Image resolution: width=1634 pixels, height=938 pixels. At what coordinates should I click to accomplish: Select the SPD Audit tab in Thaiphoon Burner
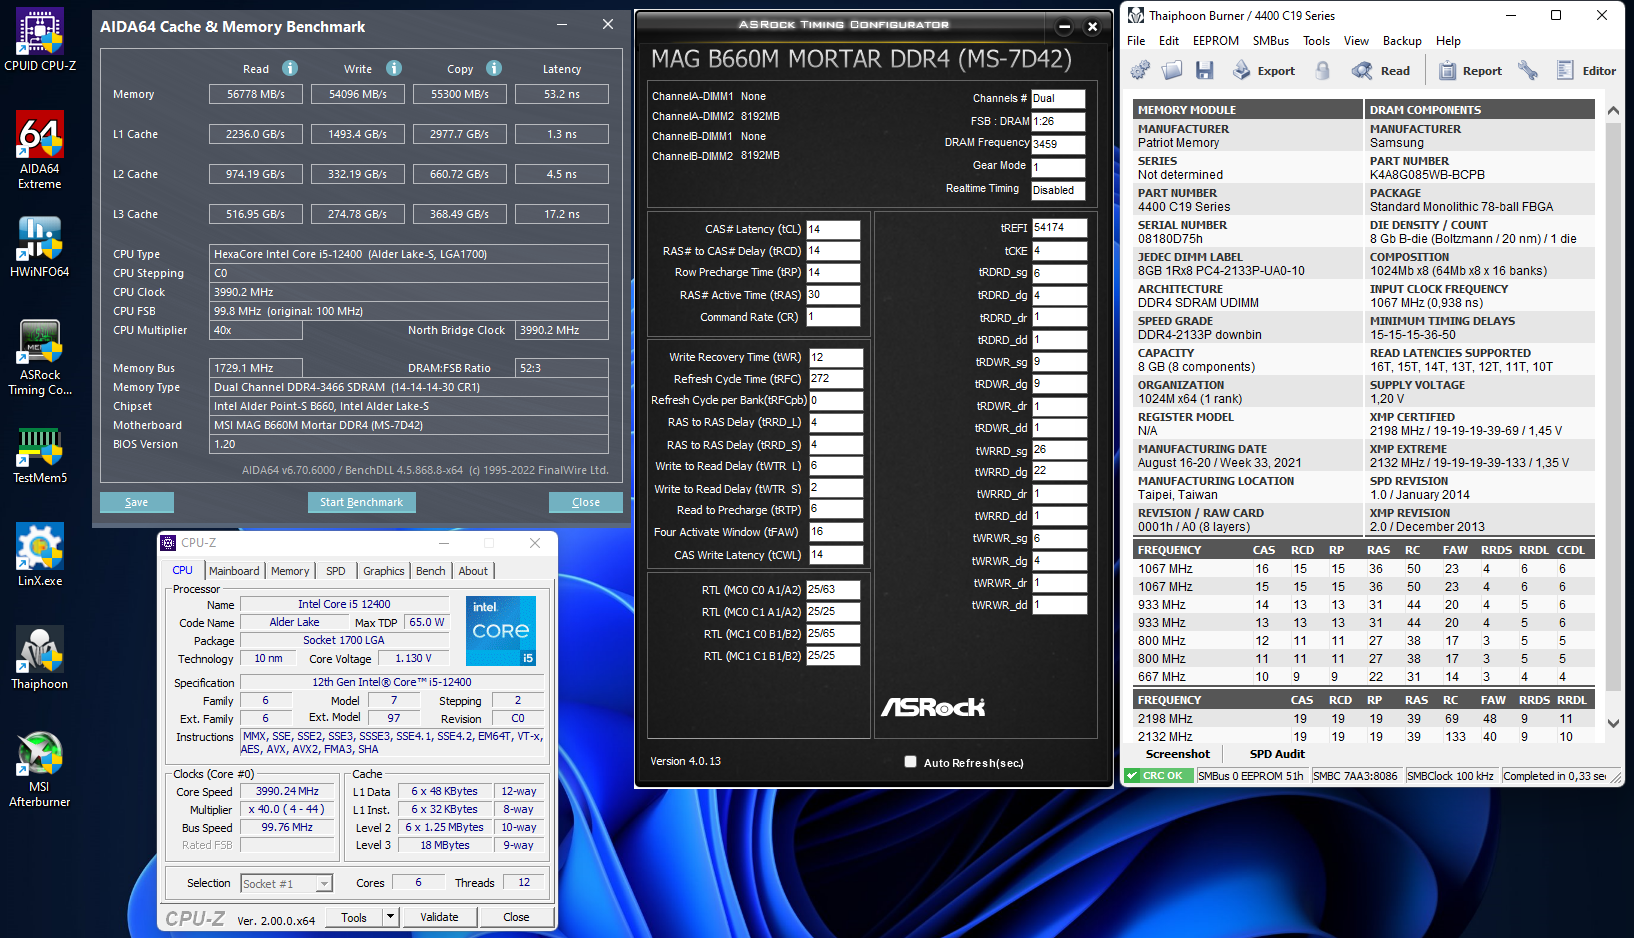tap(1277, 754)
